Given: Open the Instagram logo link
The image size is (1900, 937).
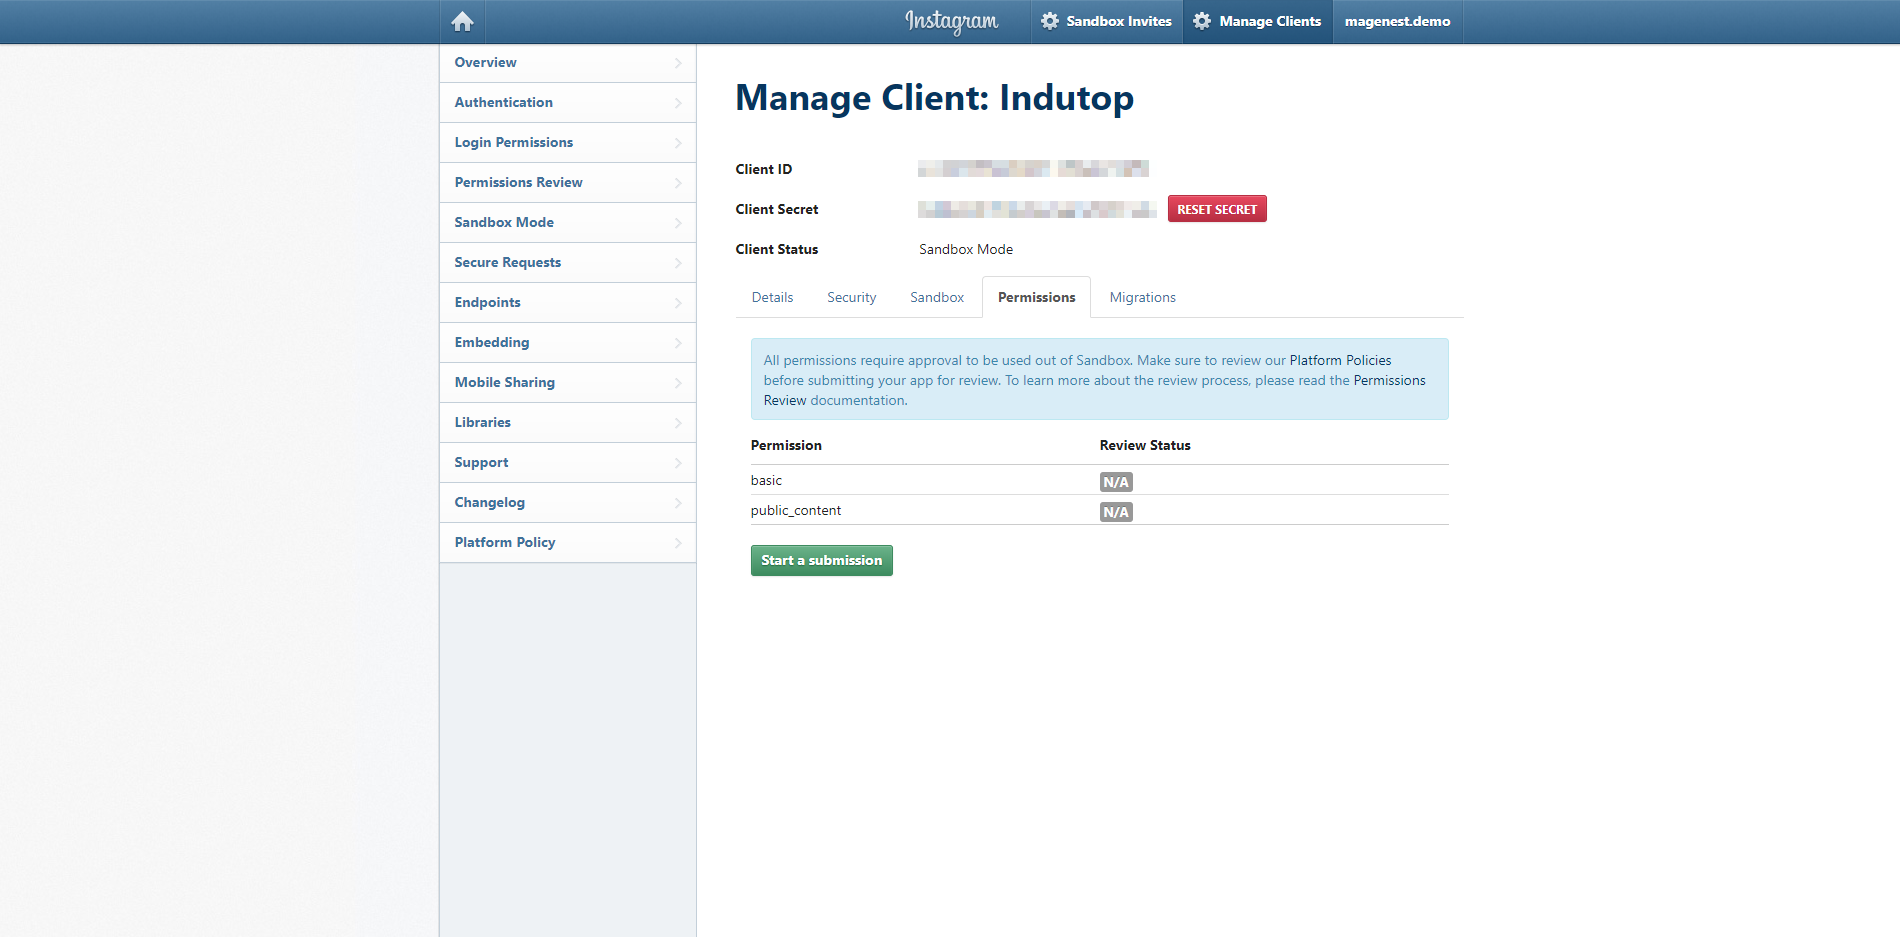Looking at the screenshot, I should click(x=951, y=21).
